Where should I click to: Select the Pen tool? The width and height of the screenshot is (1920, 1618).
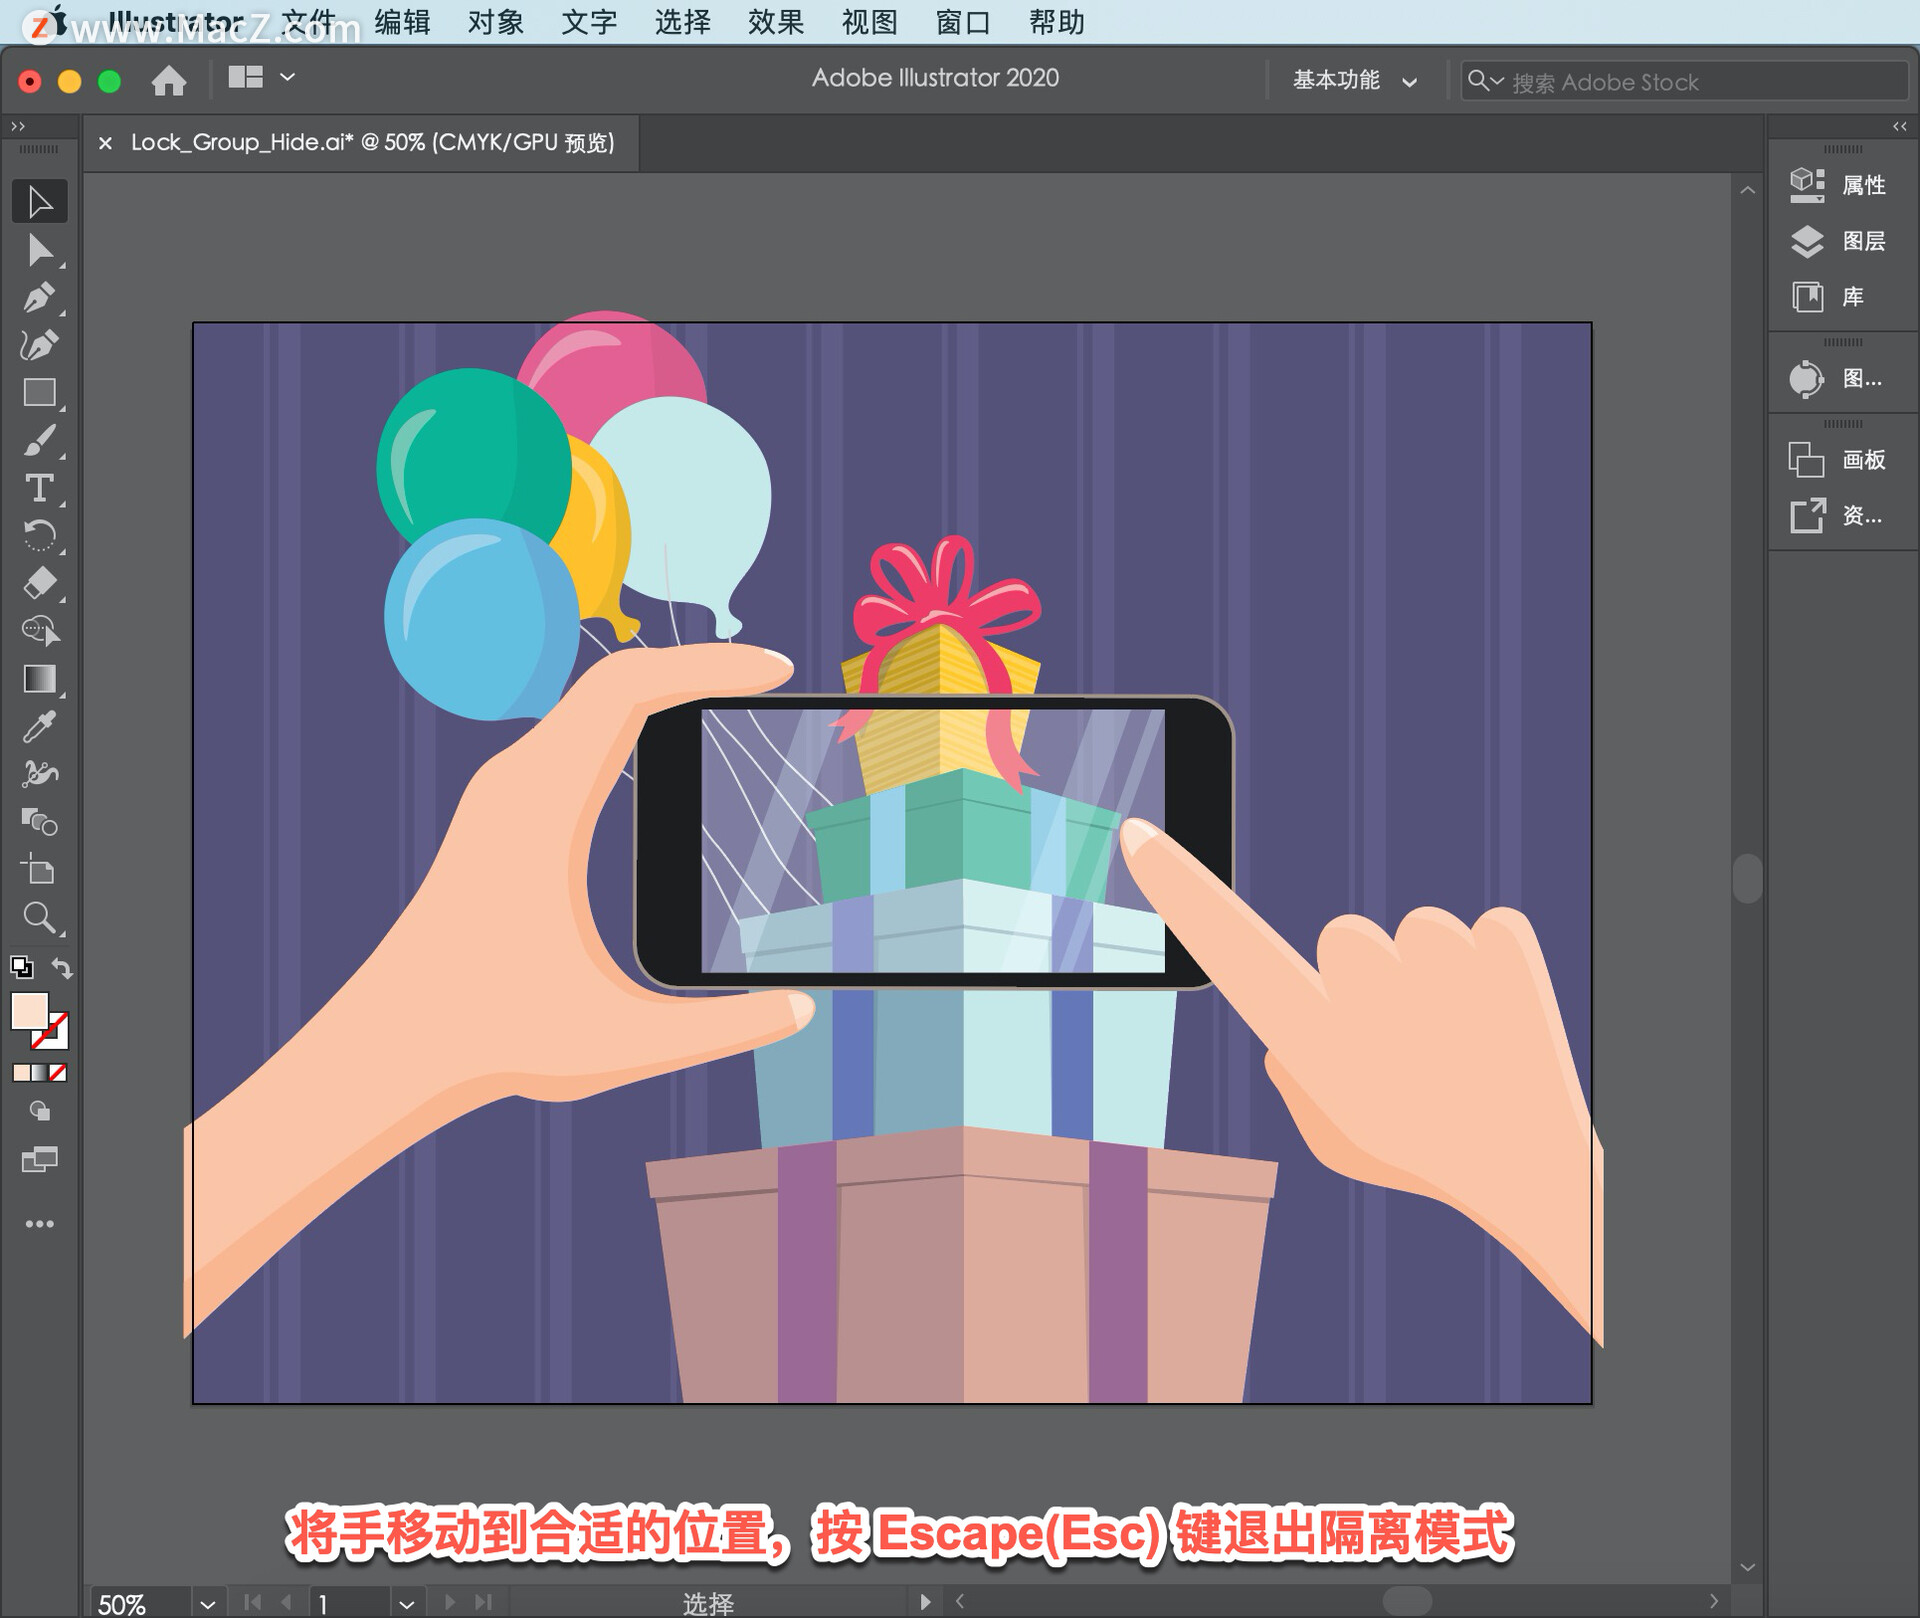tap(40, 298)
